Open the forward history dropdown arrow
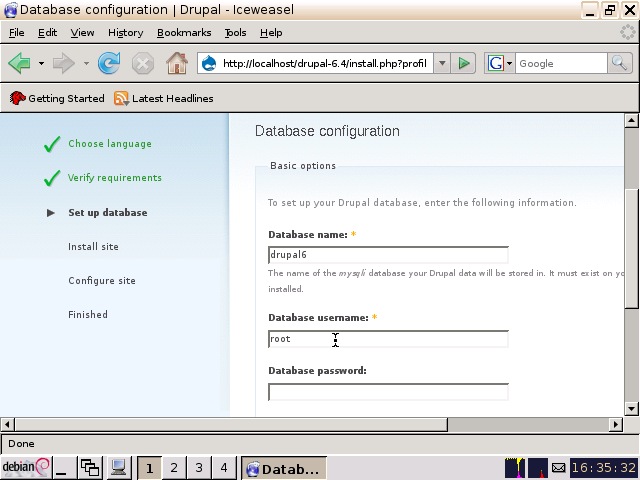640x480 pixels. point(86,63)
